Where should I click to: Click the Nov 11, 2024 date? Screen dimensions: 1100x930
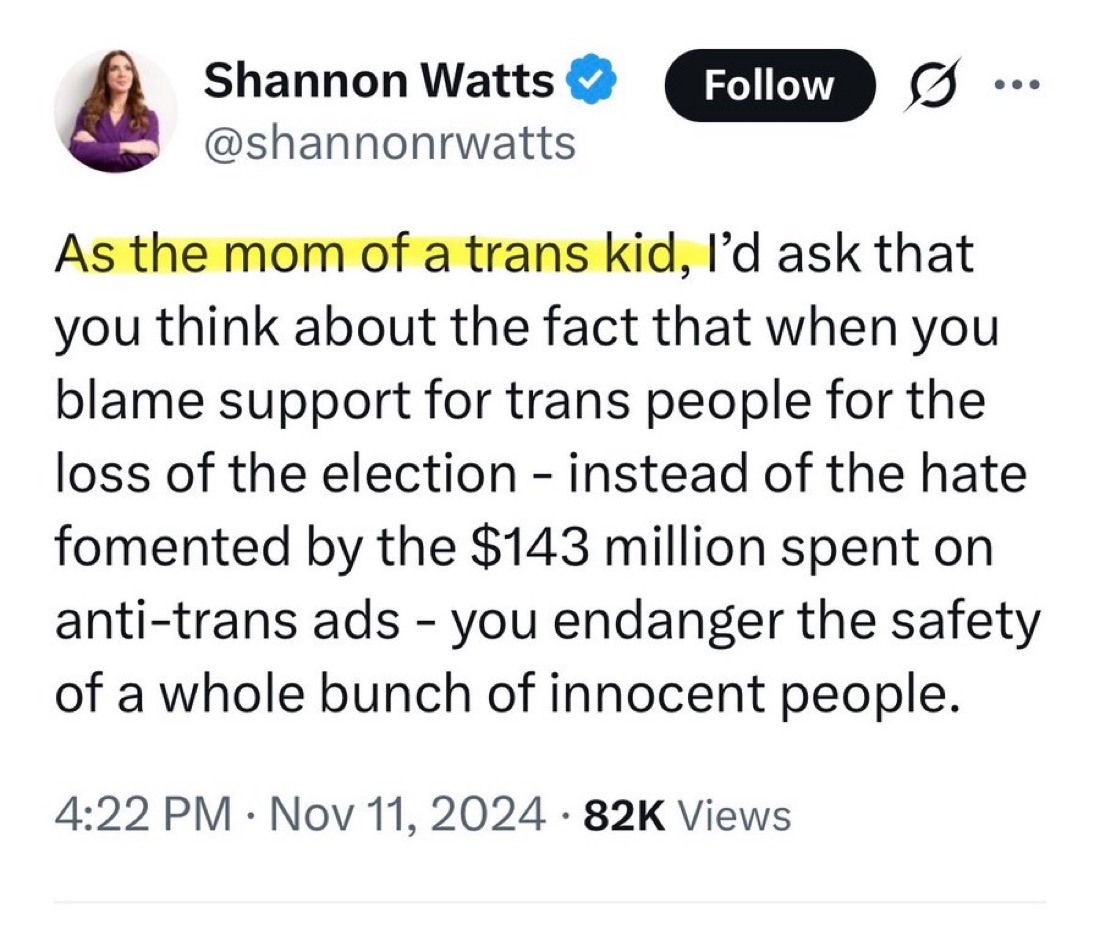407,815
